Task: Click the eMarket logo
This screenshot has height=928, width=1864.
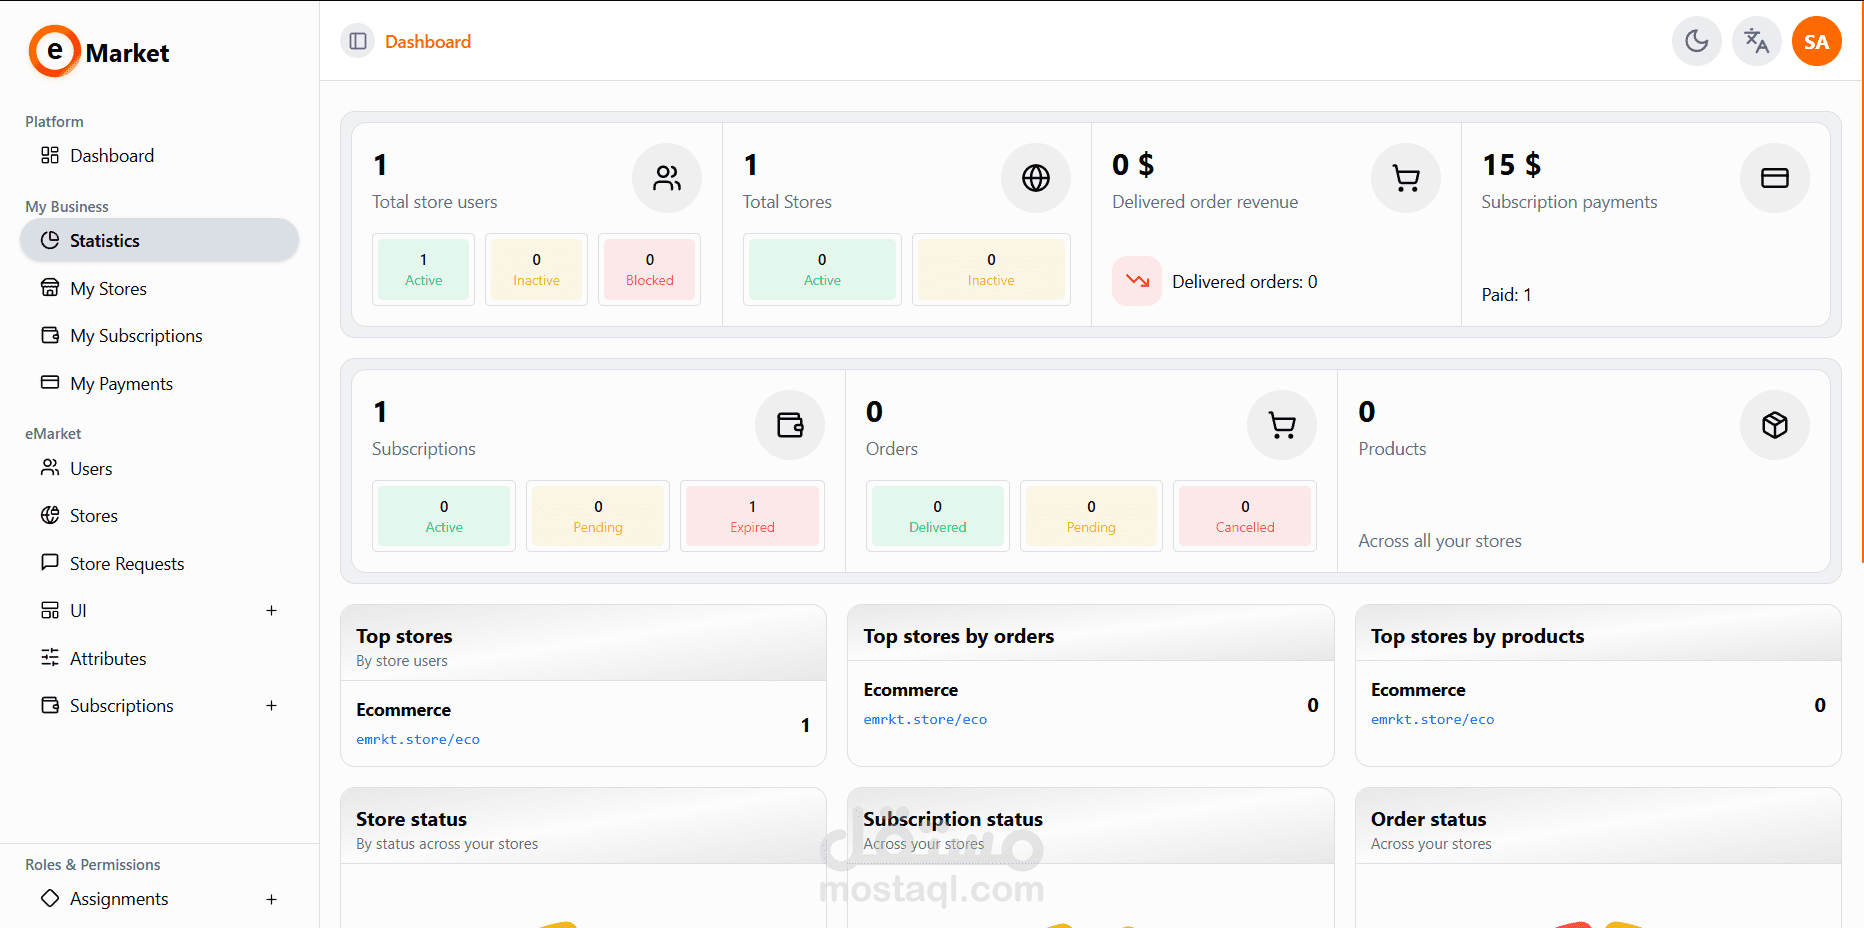Action: pyautogui.click(x=99, y=52)
